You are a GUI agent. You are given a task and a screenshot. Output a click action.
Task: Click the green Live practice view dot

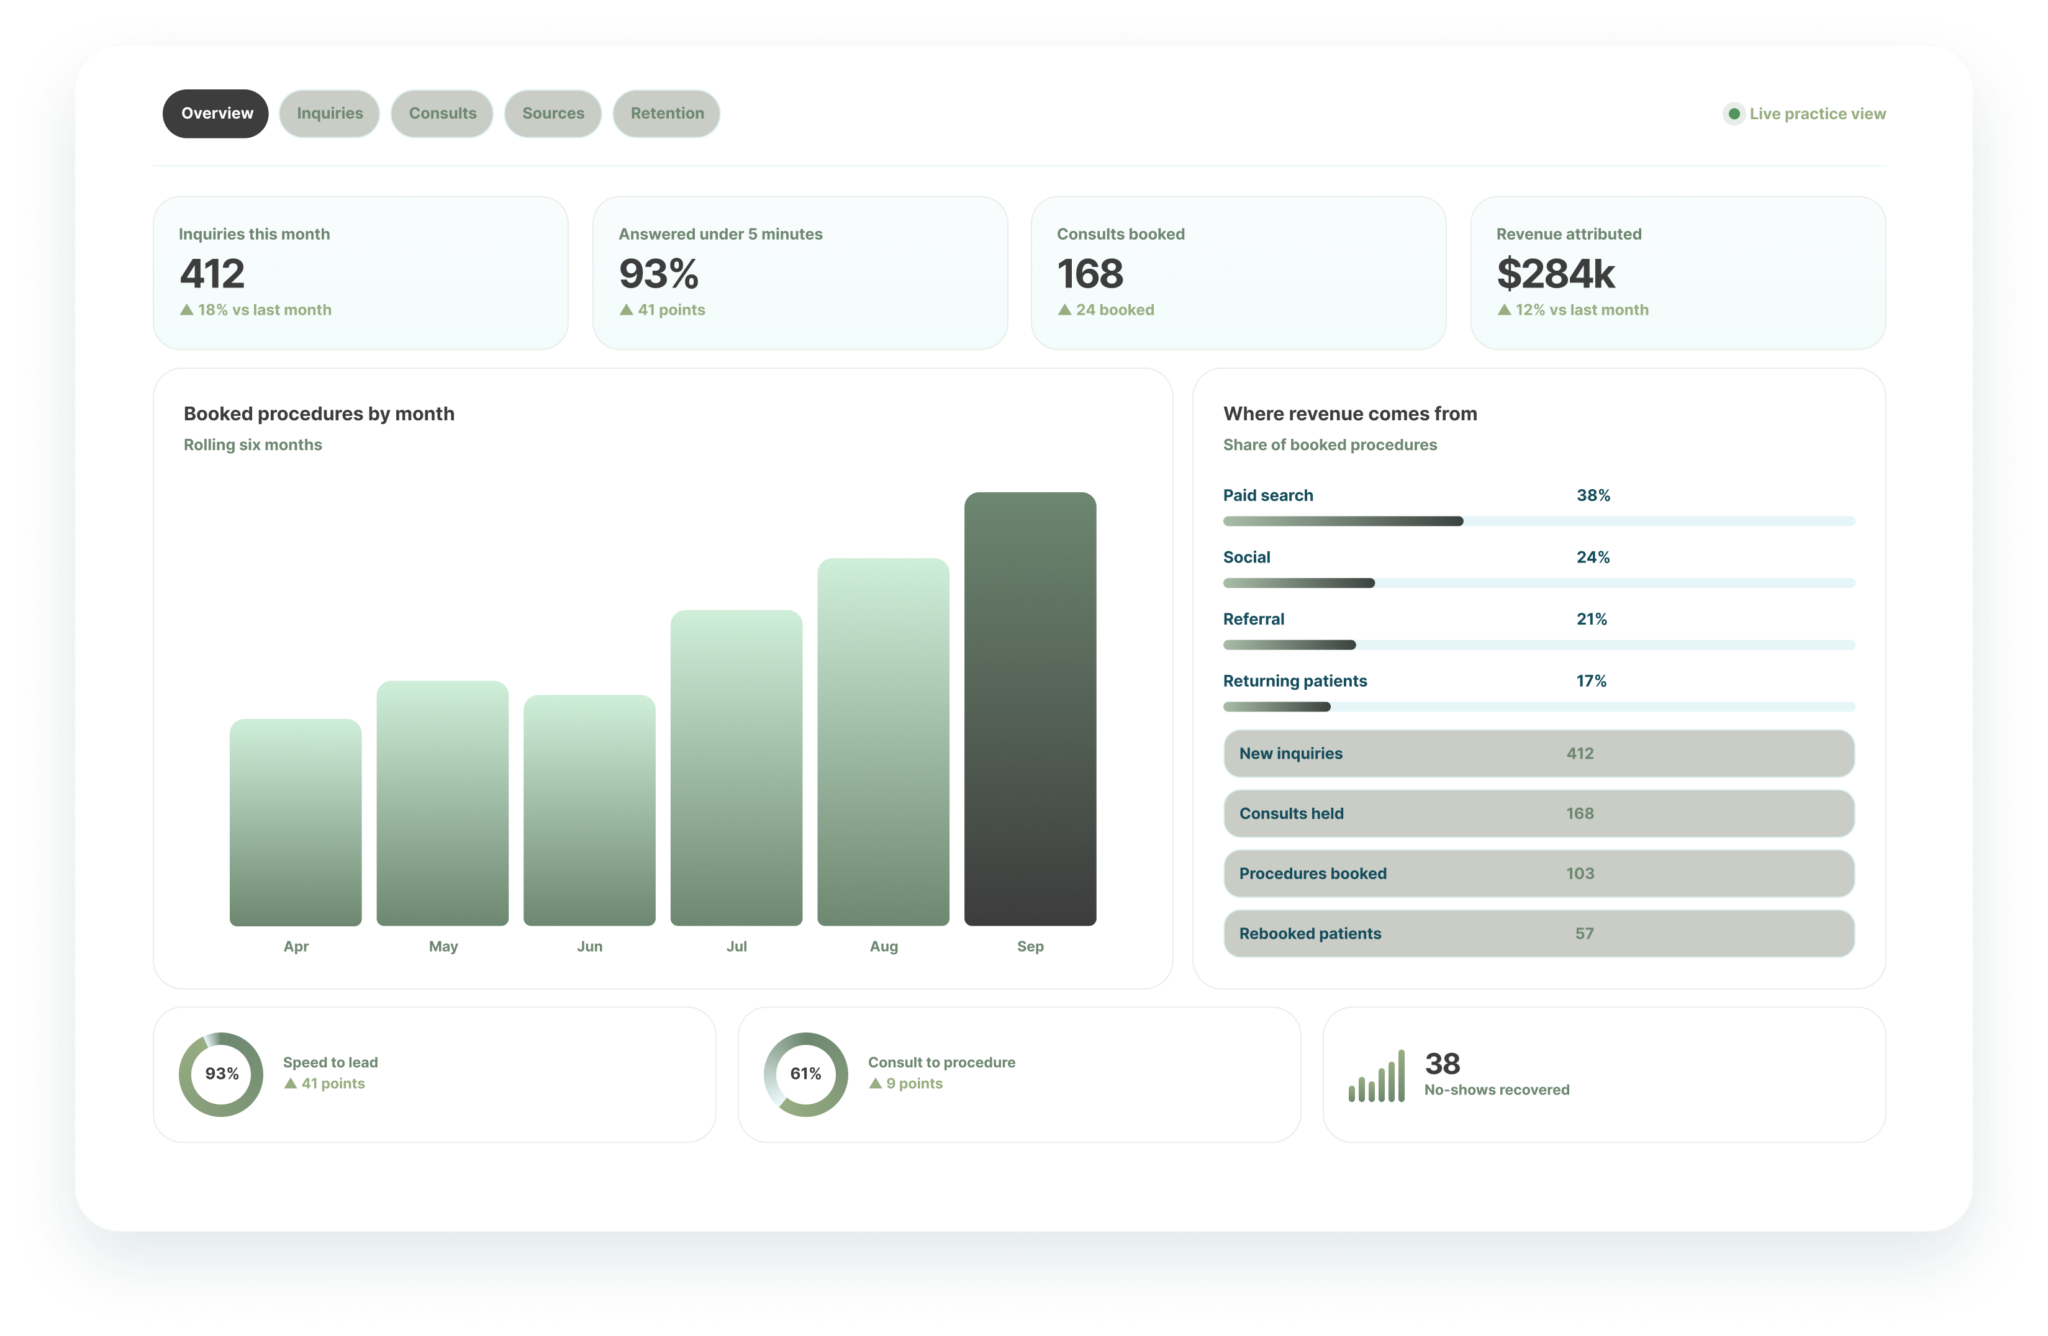coord(1734,114)
